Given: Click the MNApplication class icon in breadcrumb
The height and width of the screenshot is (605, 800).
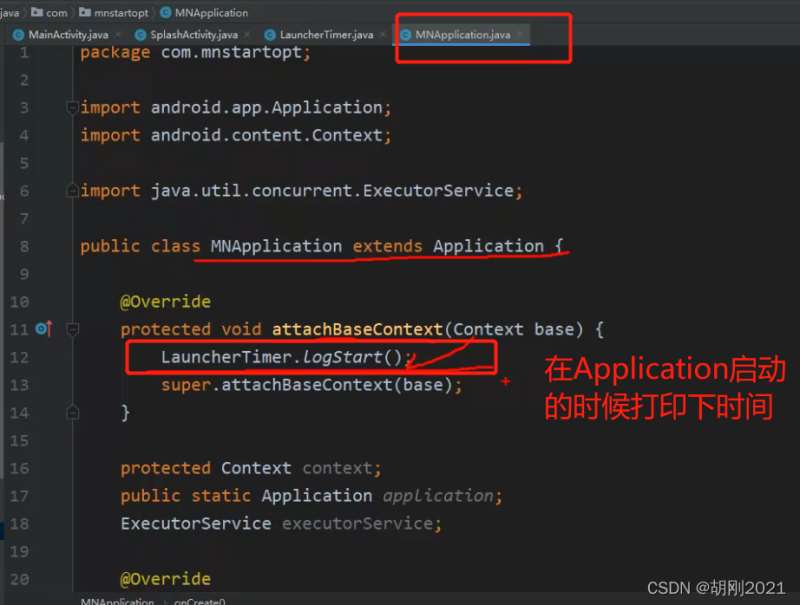Looking at the screenshot, I should (166, 13).
